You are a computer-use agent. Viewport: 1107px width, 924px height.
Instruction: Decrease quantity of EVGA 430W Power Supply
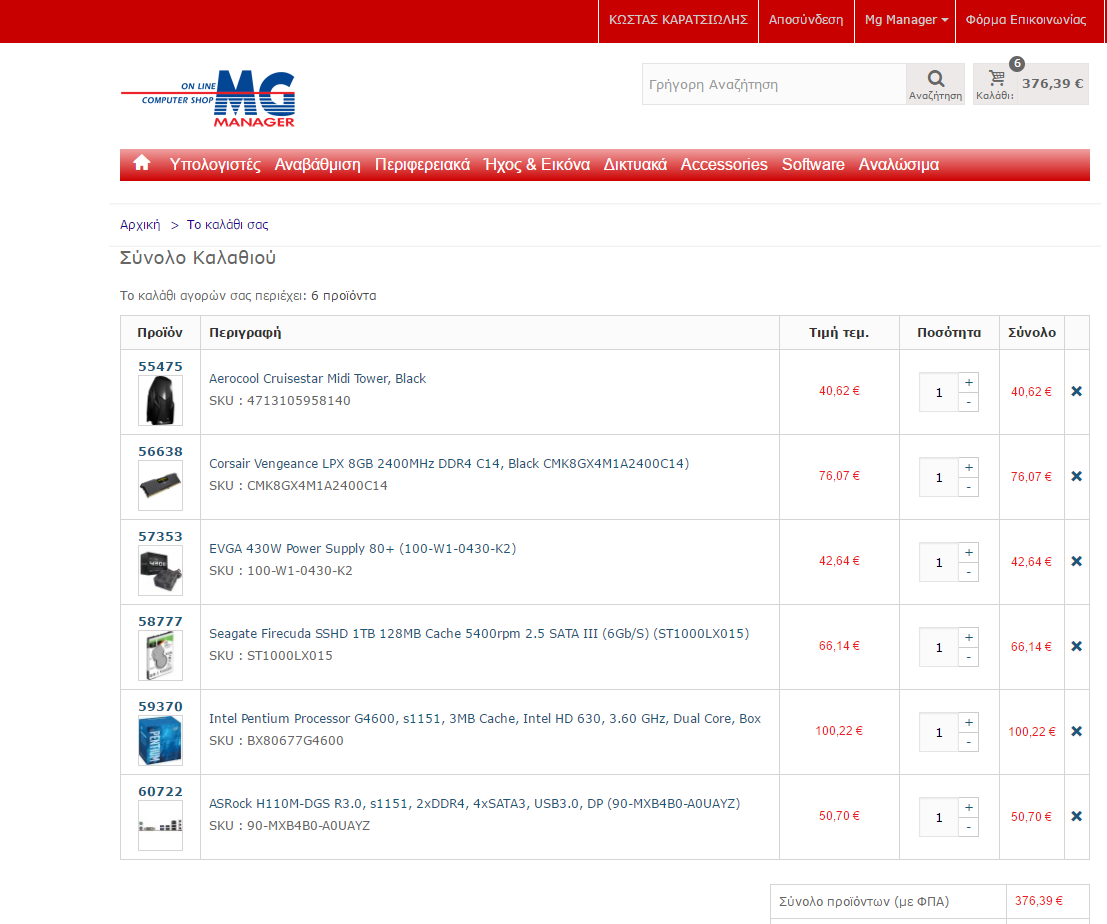(x=969, y=572)
